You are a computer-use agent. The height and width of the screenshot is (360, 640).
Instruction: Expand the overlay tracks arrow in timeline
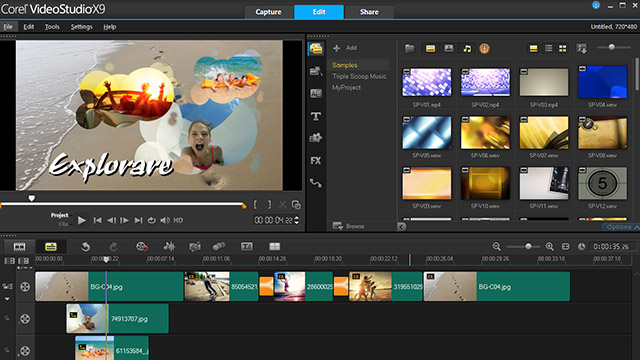point(7,299)
